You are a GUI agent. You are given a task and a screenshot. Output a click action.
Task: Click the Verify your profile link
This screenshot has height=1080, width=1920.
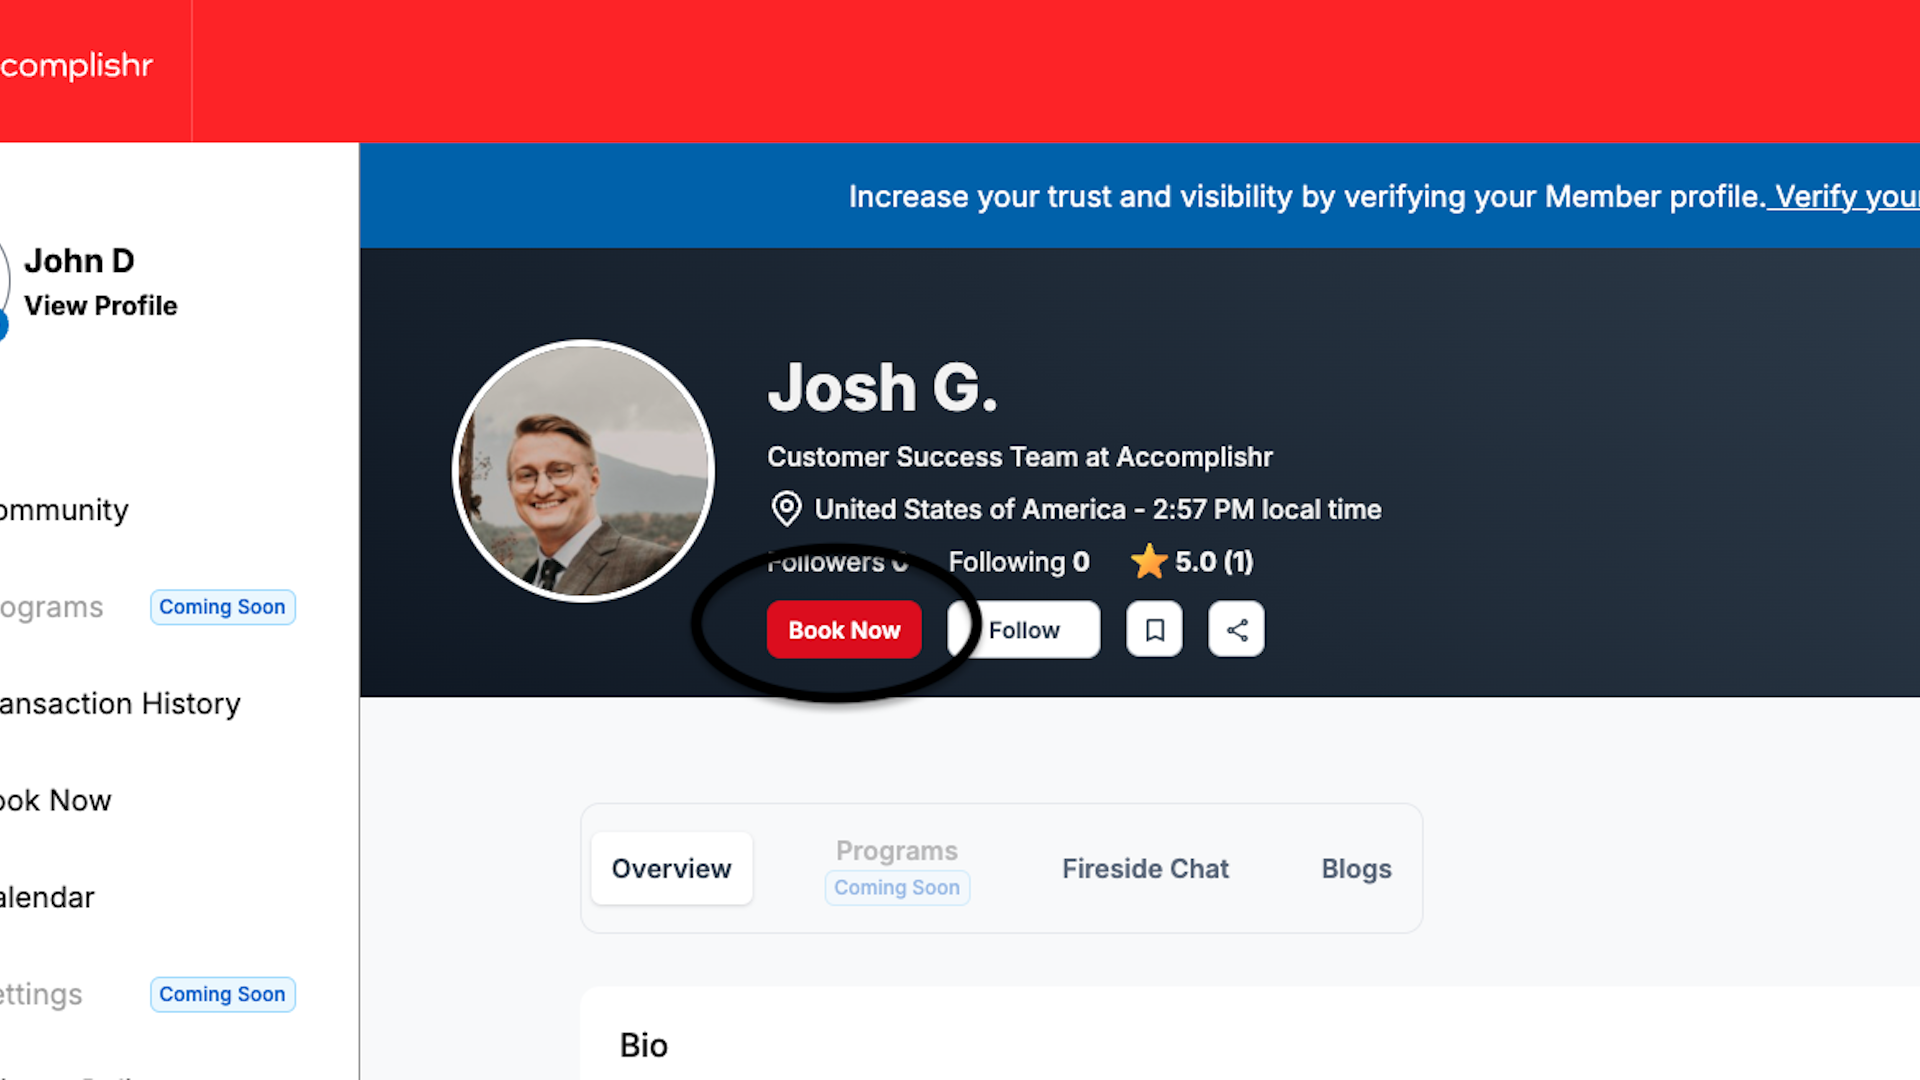[1844, 196]
